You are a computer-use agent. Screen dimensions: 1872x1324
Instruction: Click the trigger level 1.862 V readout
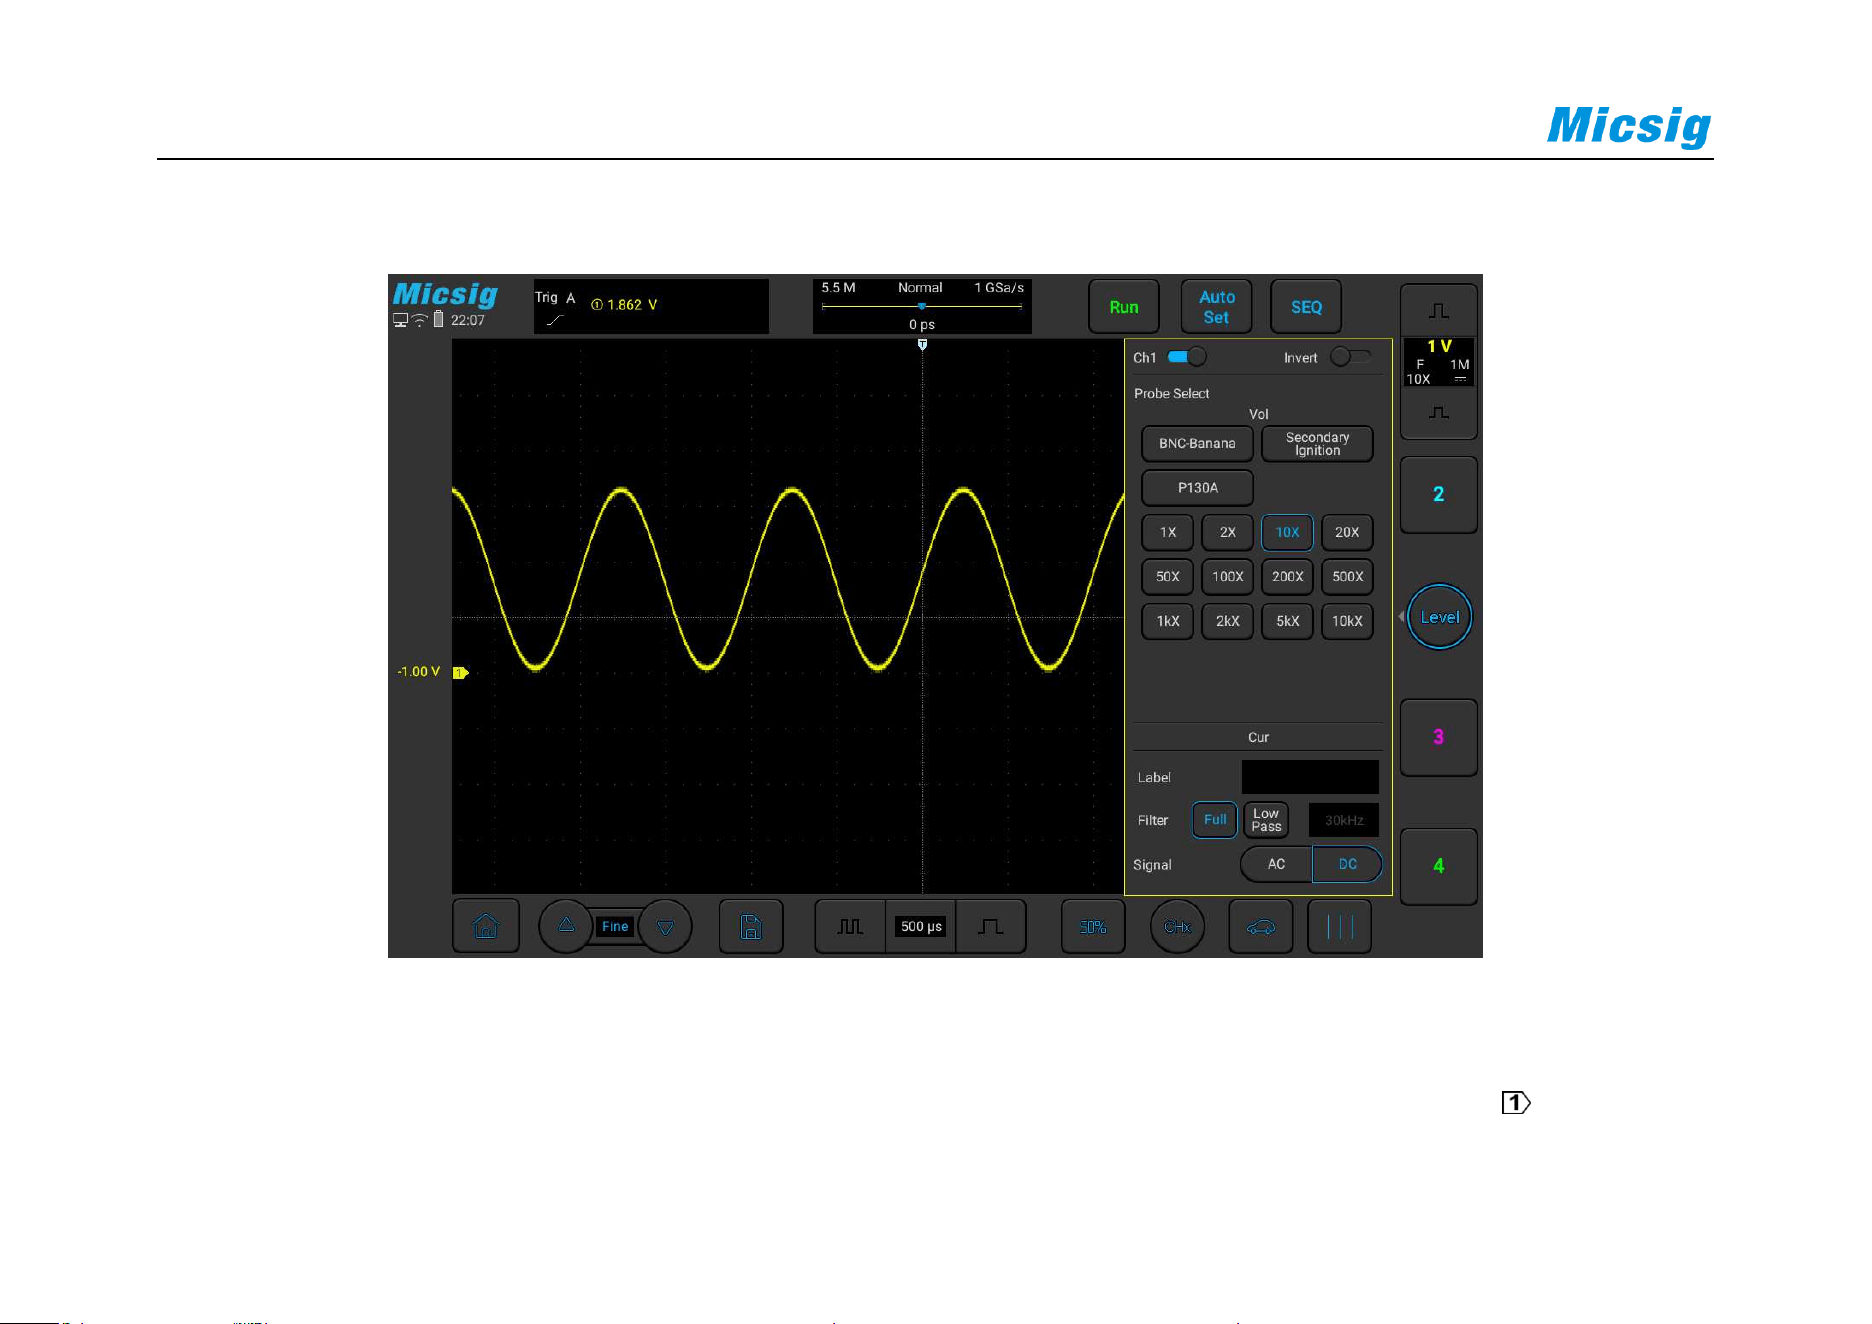click(624, 305)
